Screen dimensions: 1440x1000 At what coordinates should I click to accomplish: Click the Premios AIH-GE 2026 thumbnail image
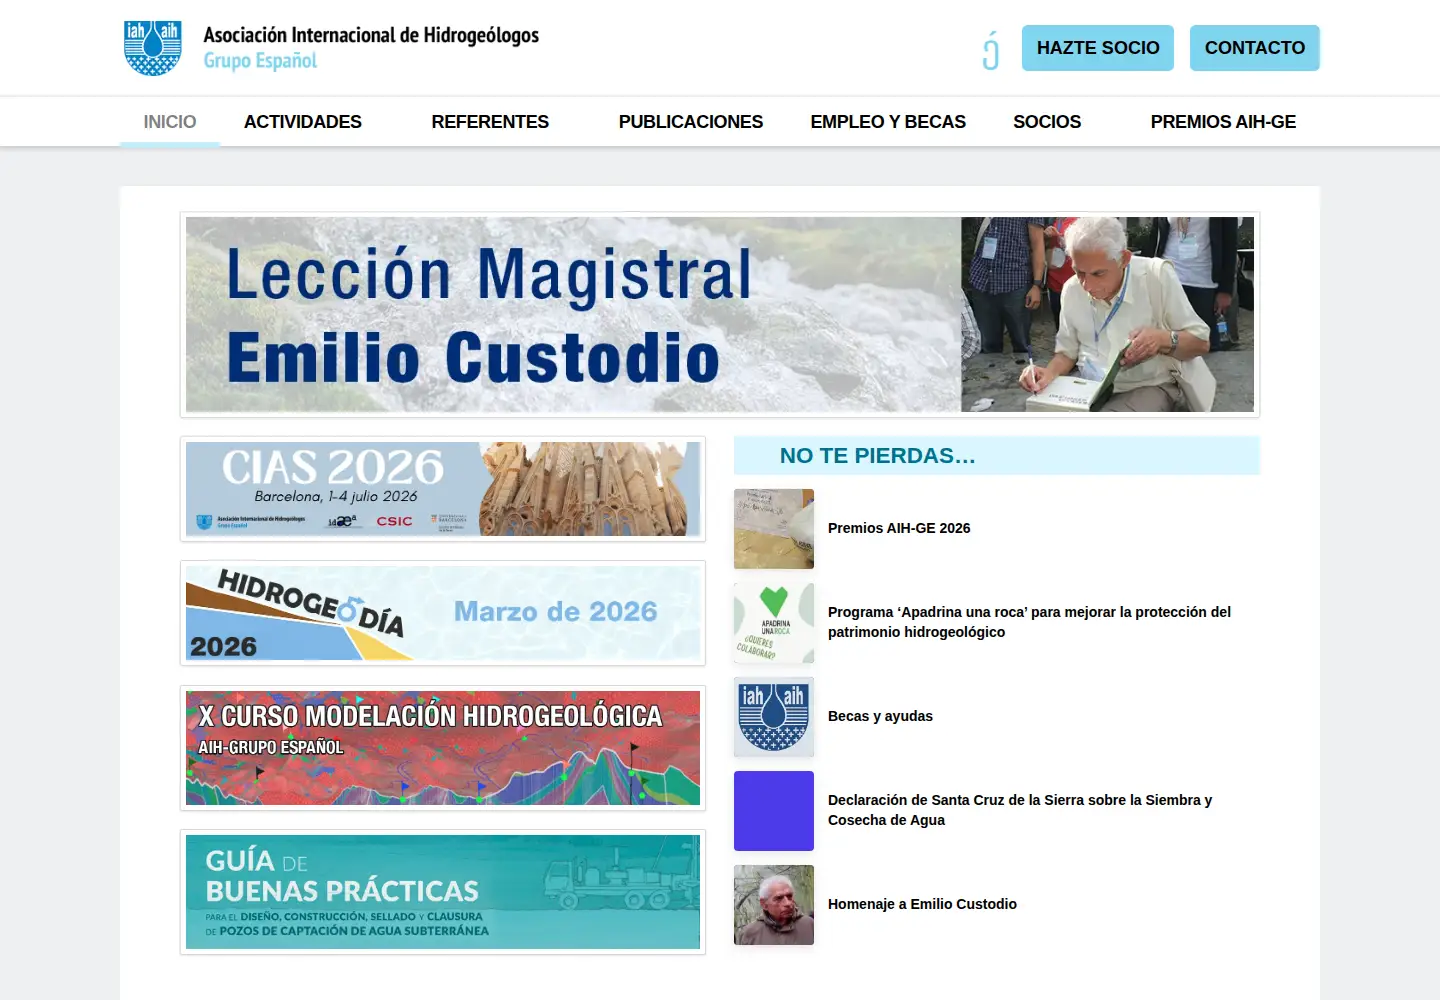pyautogui.click(x=774, y=529)
